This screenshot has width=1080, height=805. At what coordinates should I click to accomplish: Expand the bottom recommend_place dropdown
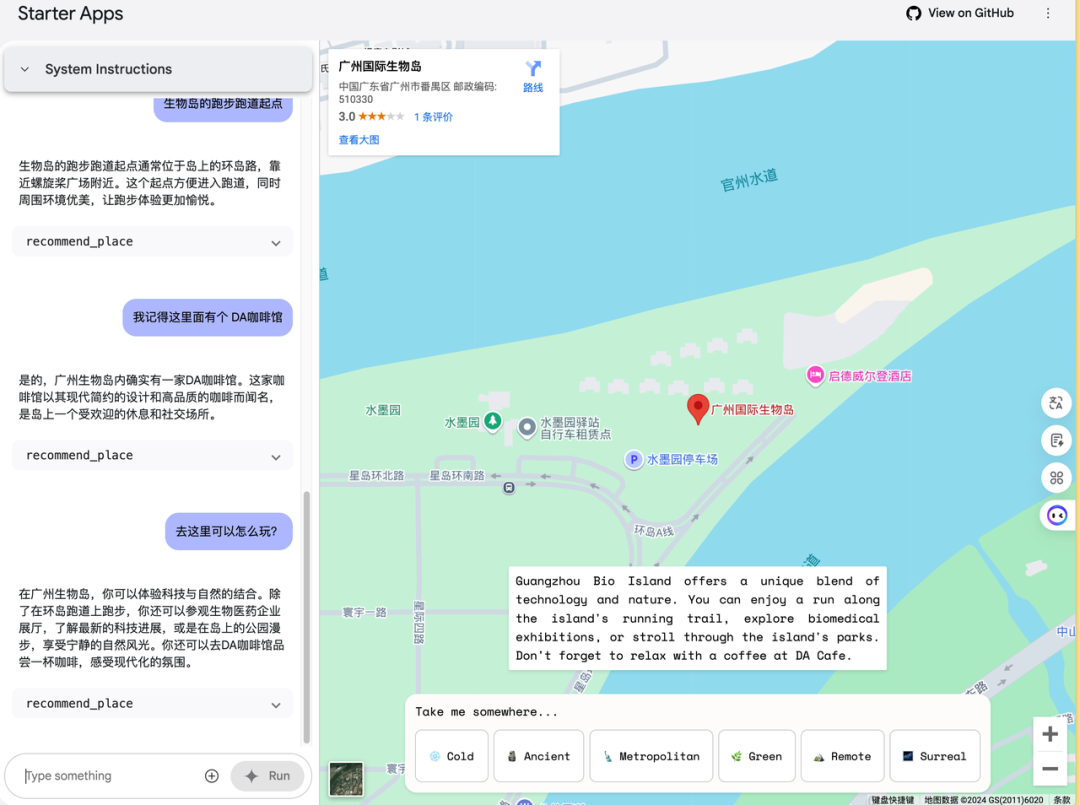click(x=152, y=703)
